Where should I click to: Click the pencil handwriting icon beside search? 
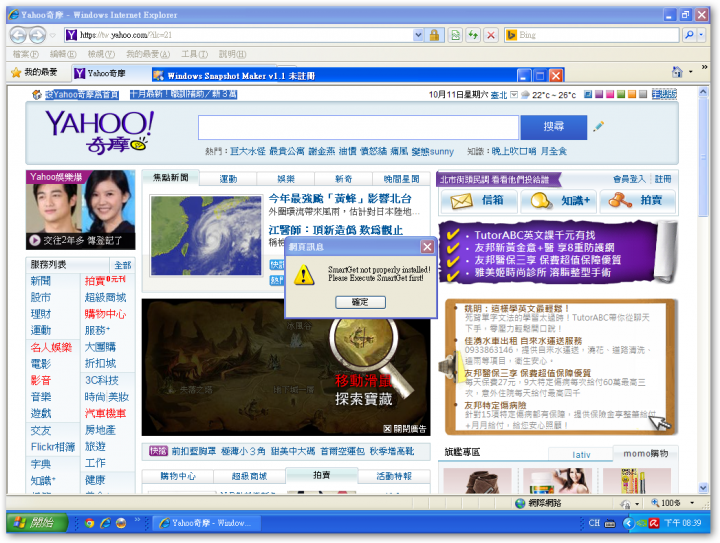598,126
